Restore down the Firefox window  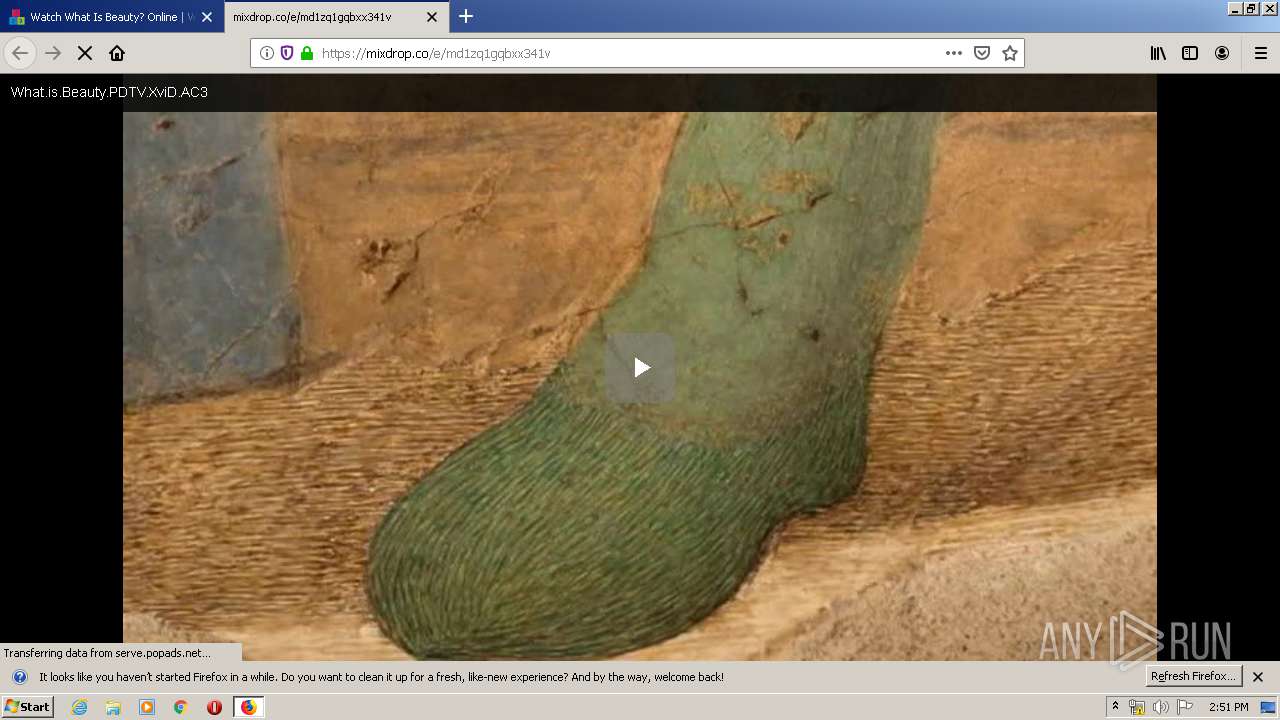coord(1251,8)
